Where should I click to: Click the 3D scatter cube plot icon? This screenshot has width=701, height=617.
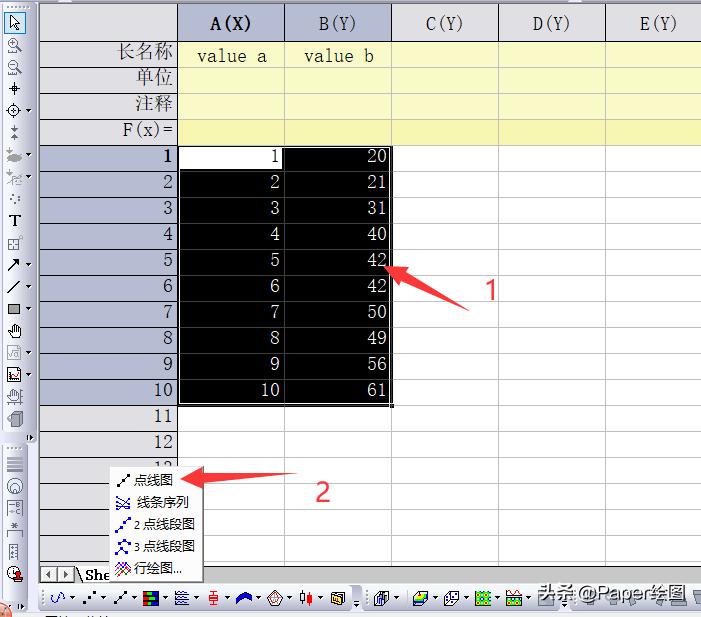coord(451,598)
